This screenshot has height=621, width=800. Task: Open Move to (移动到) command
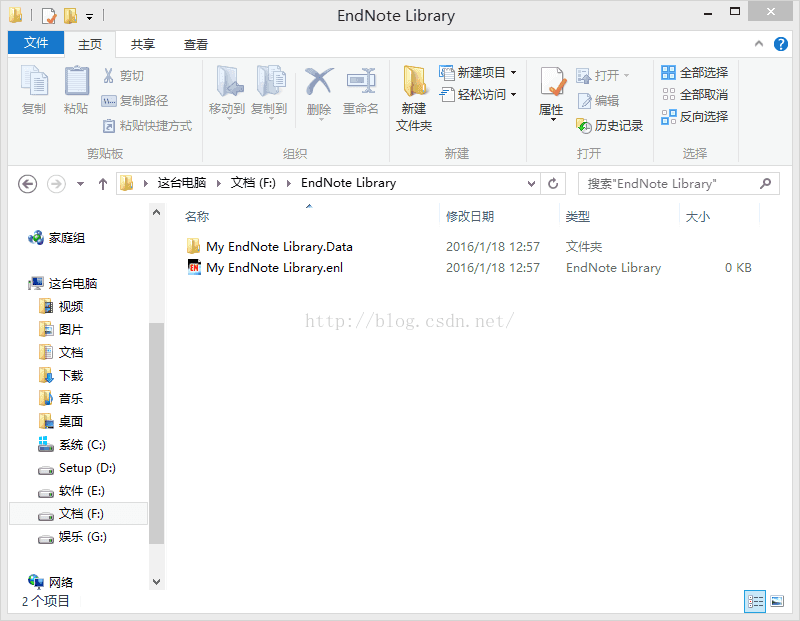click(x=227, y=91)
